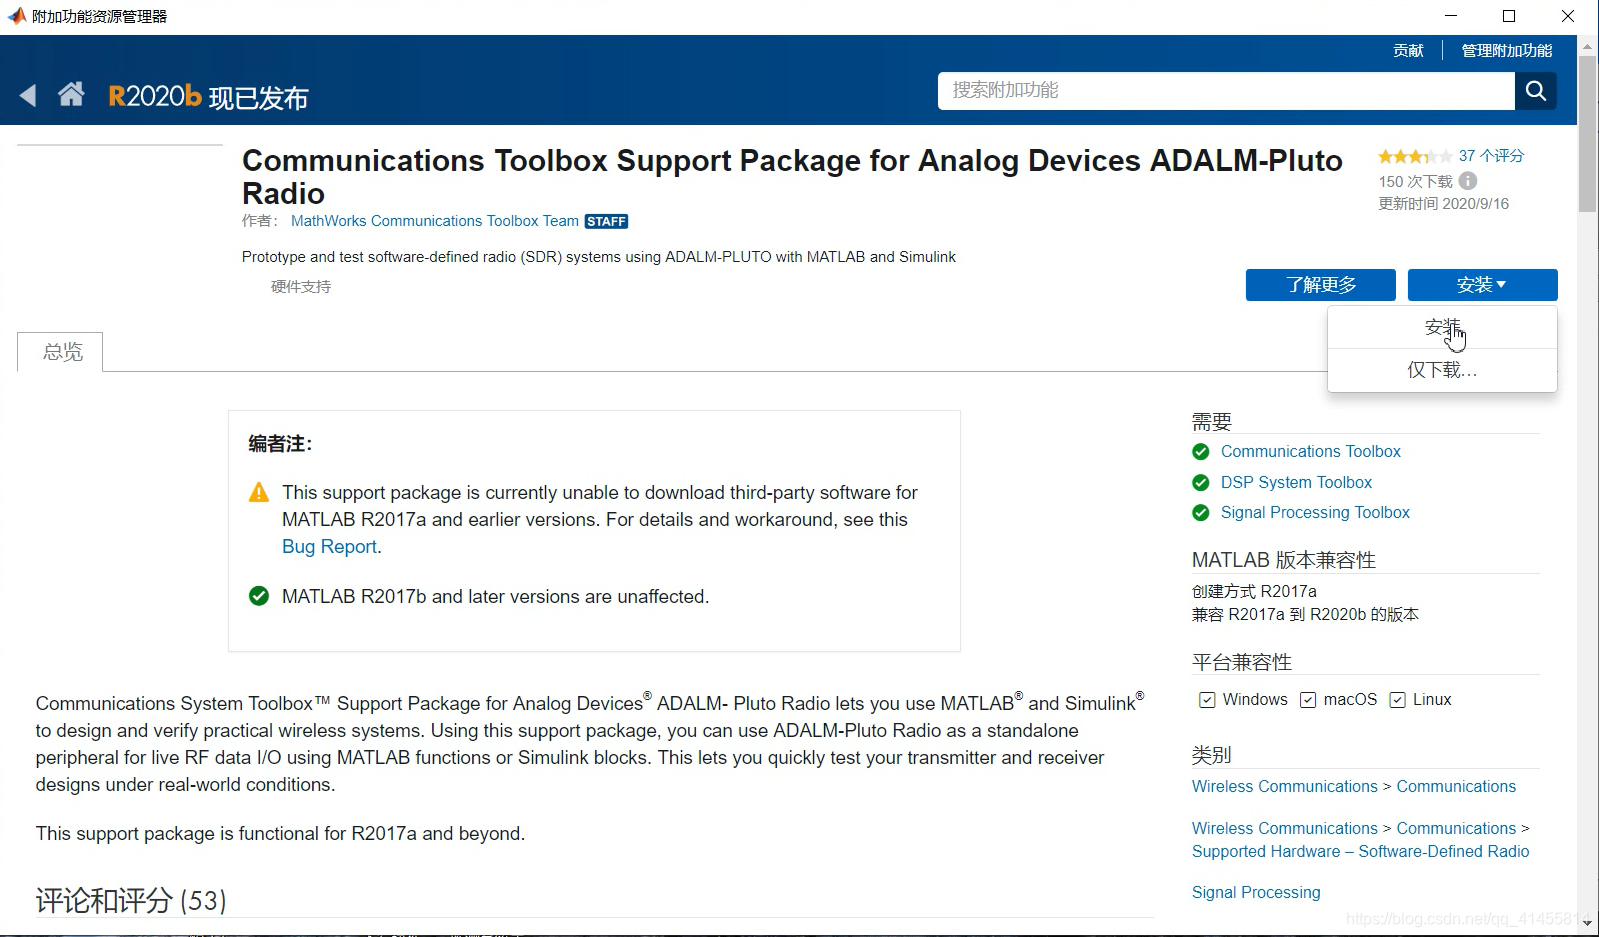This screenshot has width=1599, height=937.
Task: Click 创建方式 R2017a text
Action: [1254, 592]
